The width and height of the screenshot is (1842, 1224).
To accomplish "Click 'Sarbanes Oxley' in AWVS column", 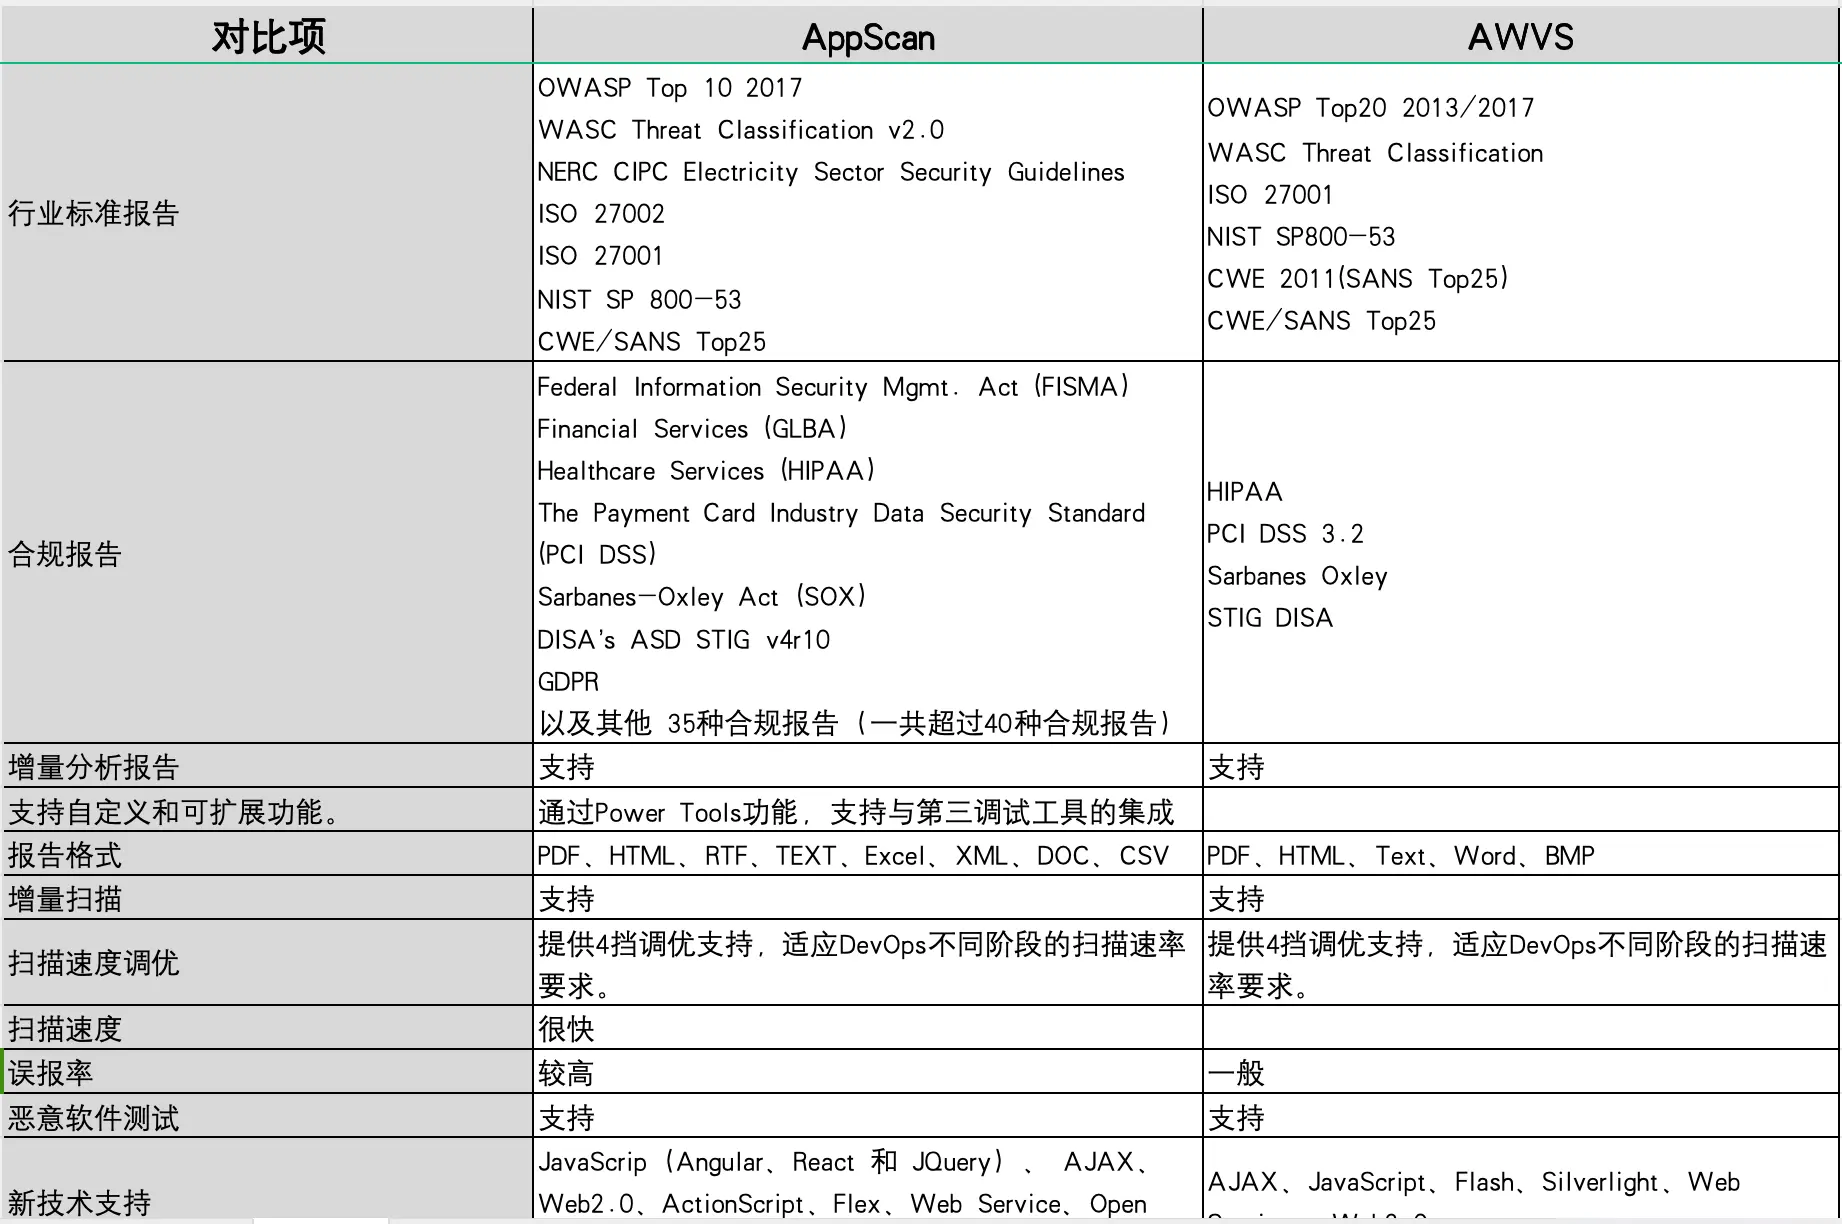I will (x=1298, y=576).
